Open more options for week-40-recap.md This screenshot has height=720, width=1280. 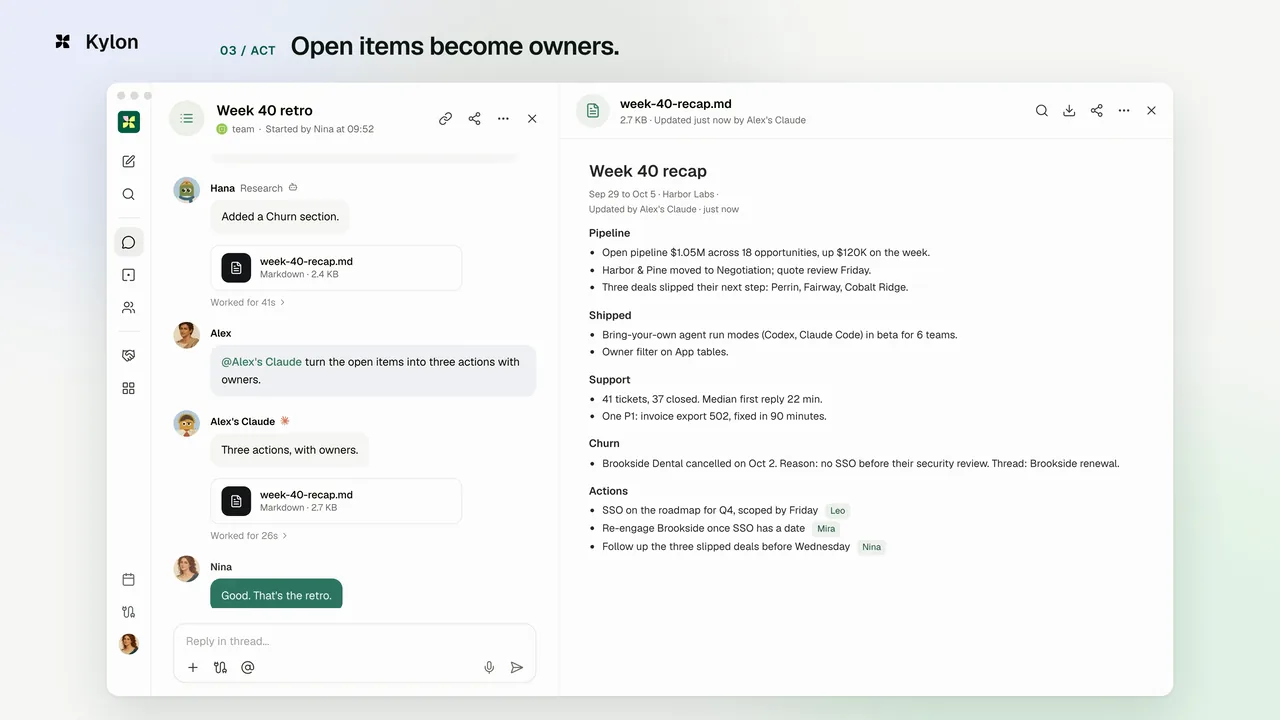pos(1124,111)
